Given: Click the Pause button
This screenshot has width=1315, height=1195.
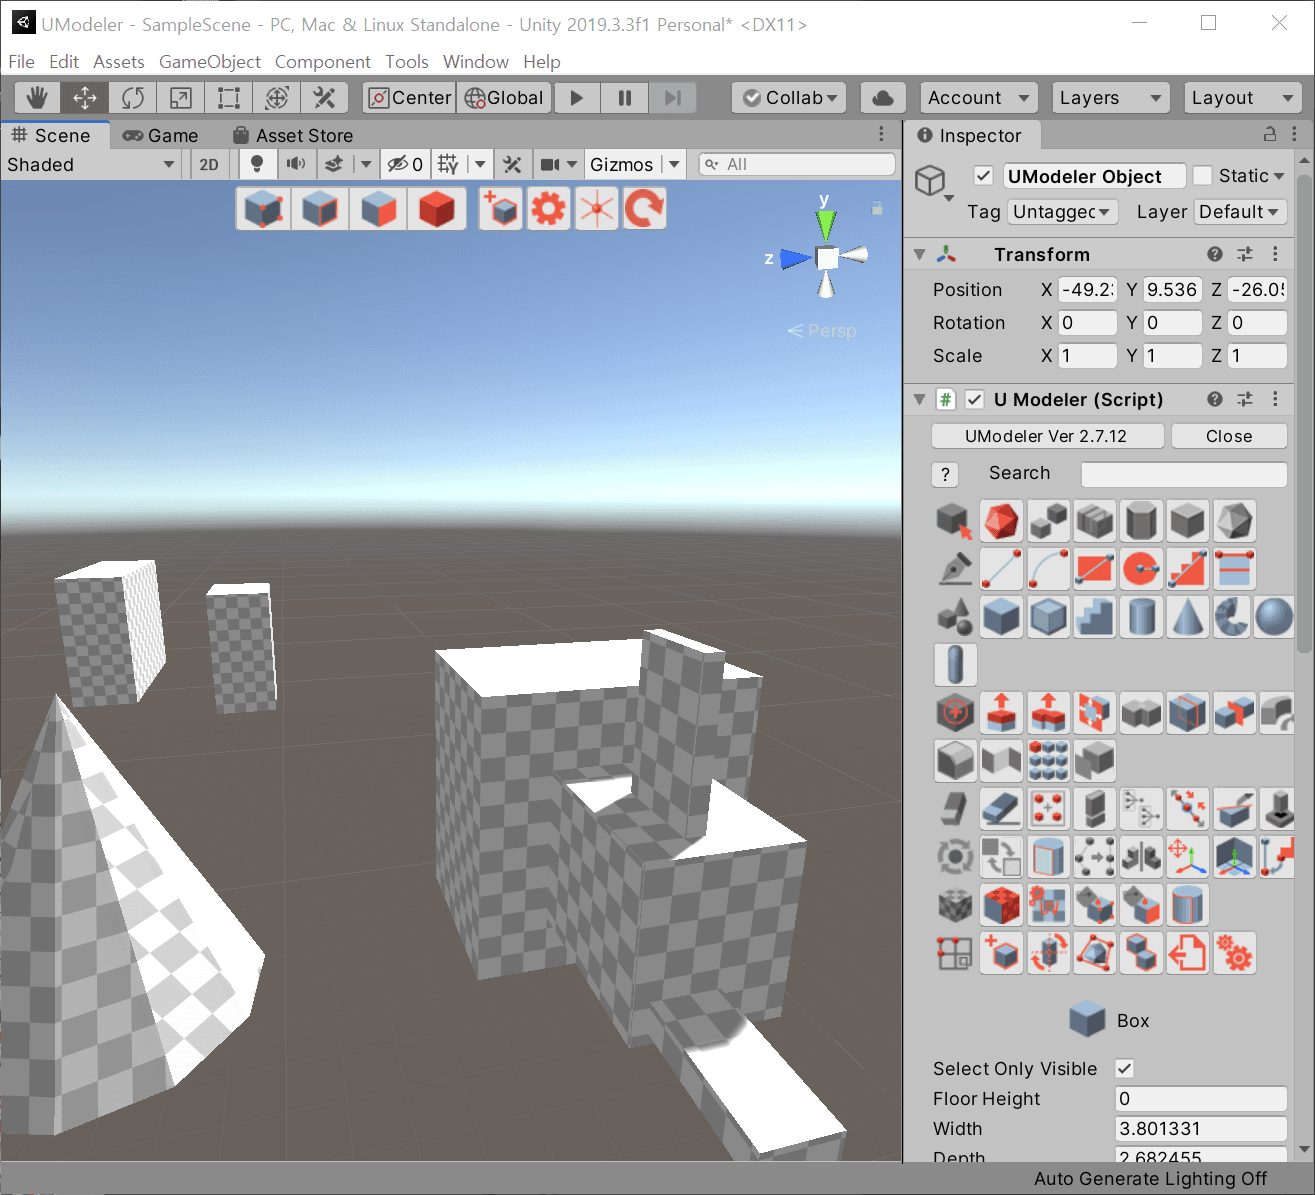Looking at the screenshot, I should [625, 98].
